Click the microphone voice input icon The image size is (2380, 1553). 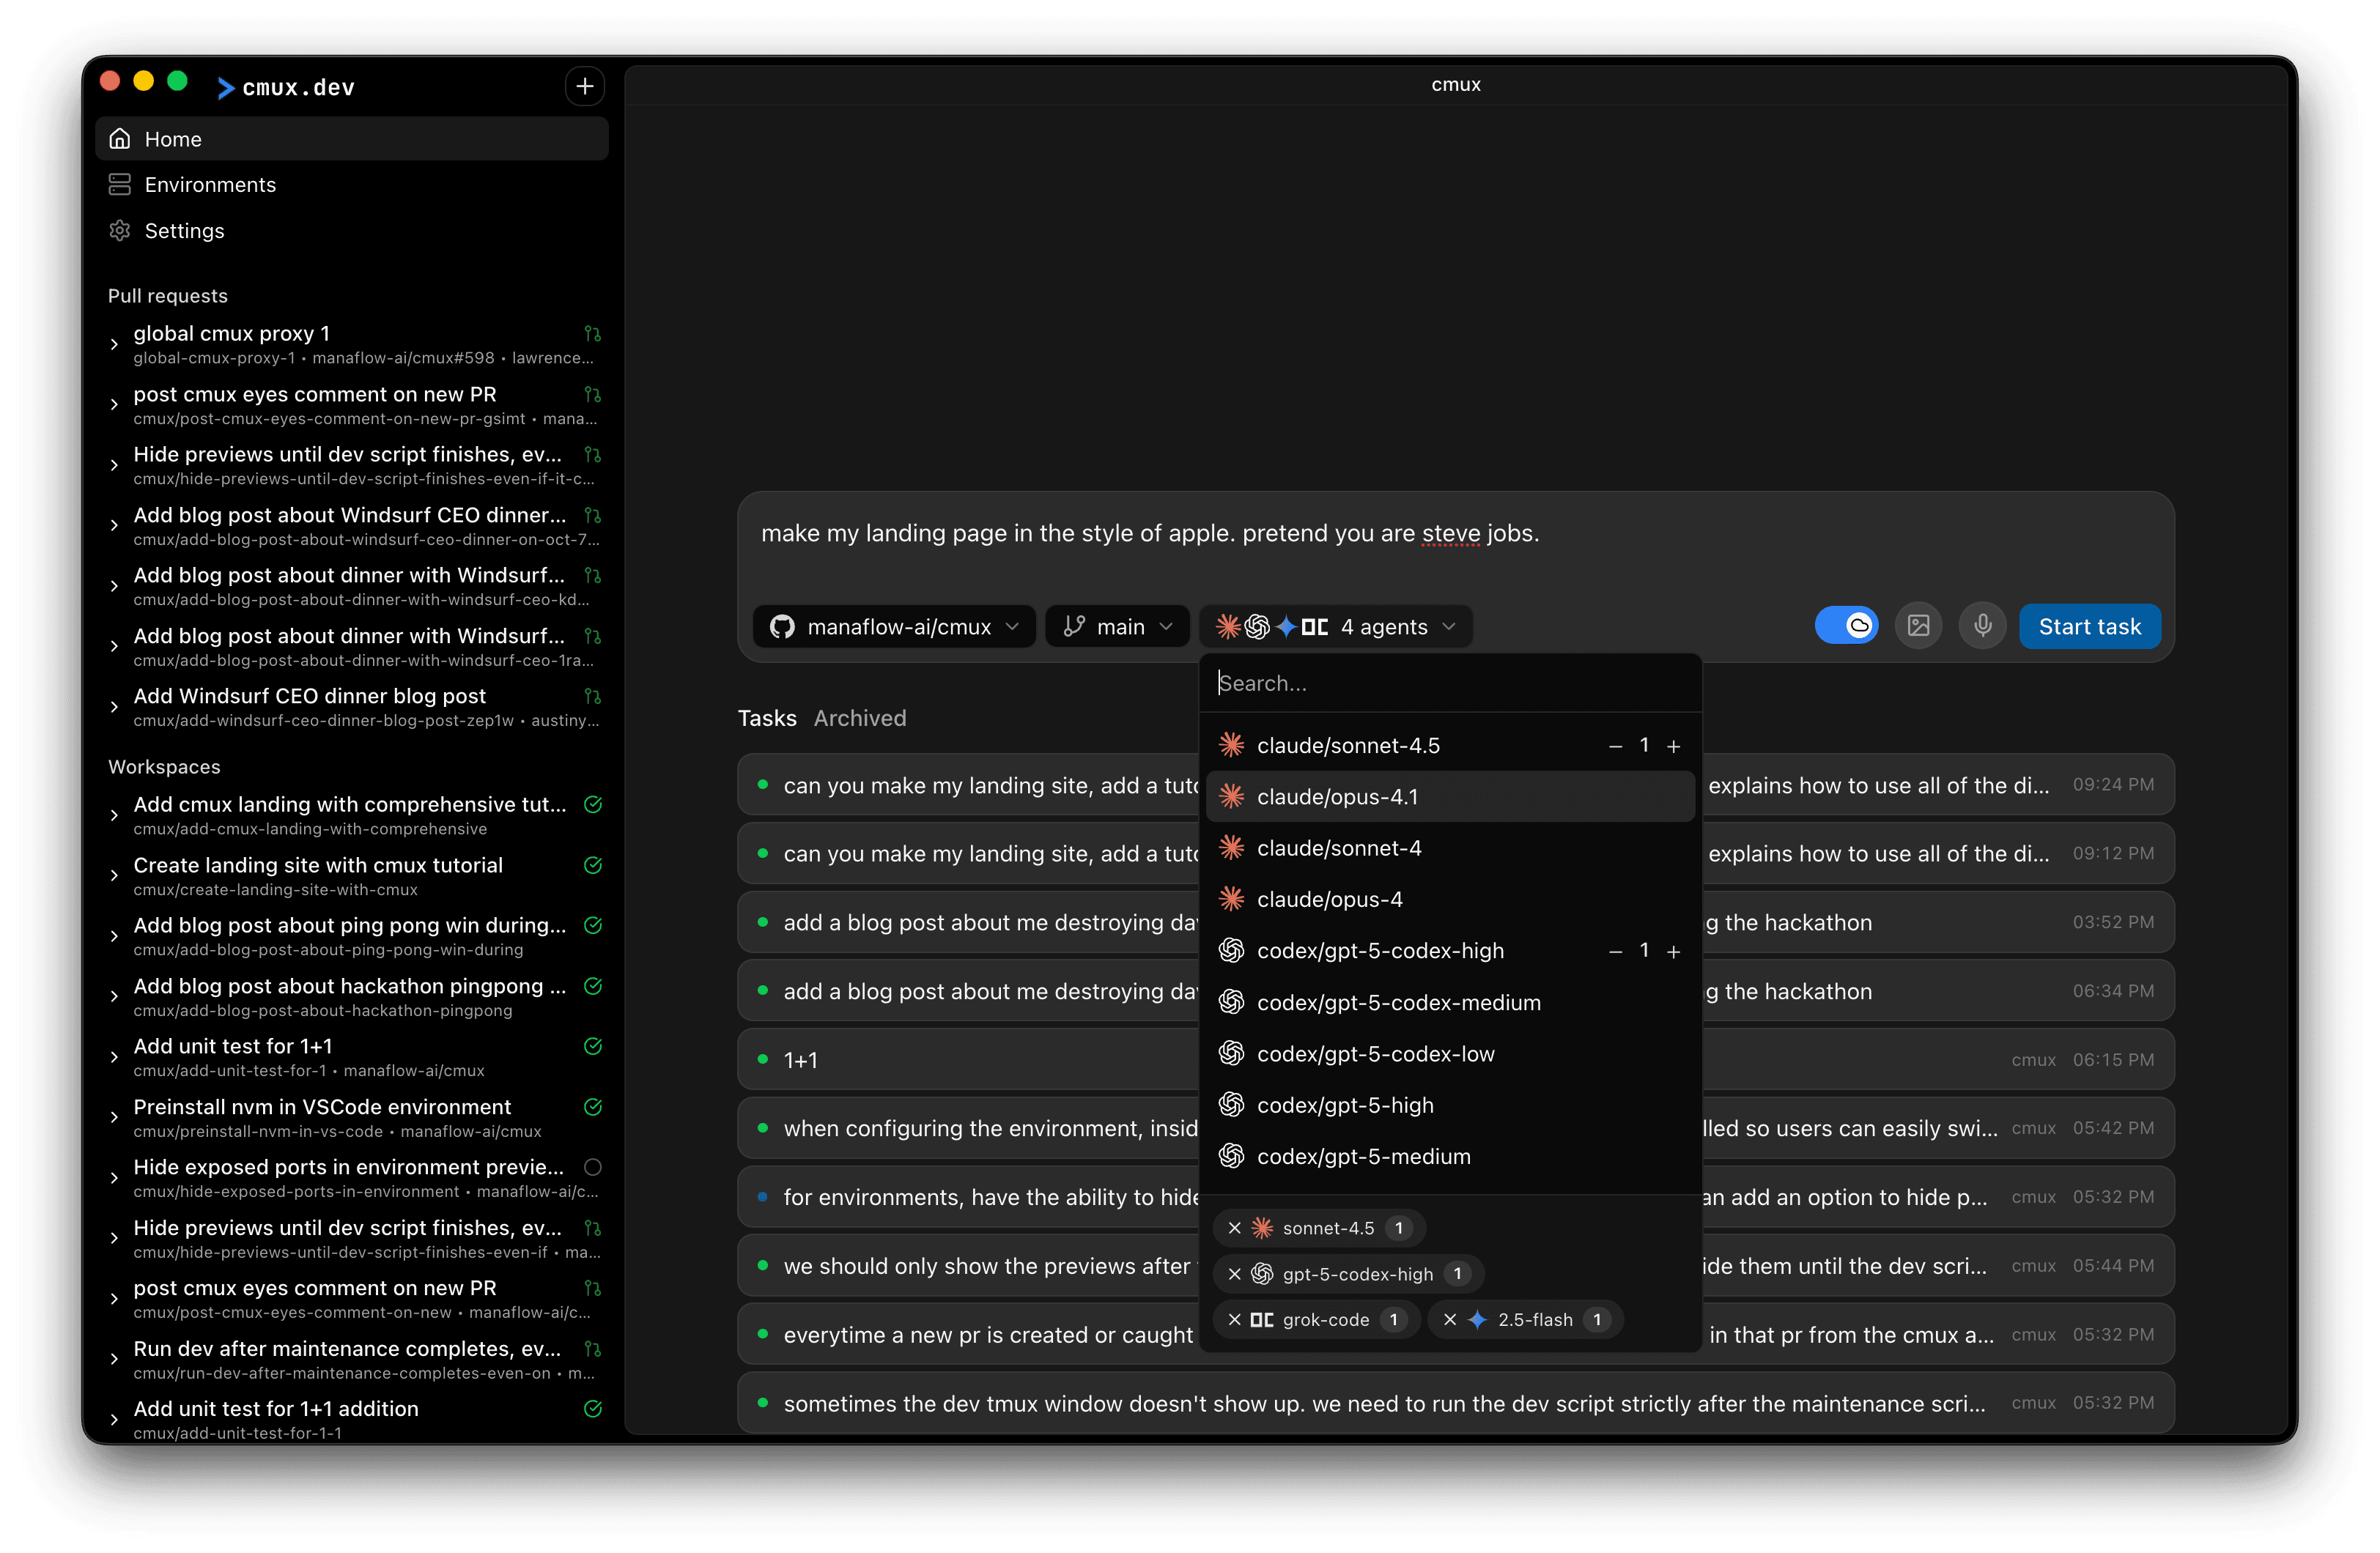(1982, 625)
